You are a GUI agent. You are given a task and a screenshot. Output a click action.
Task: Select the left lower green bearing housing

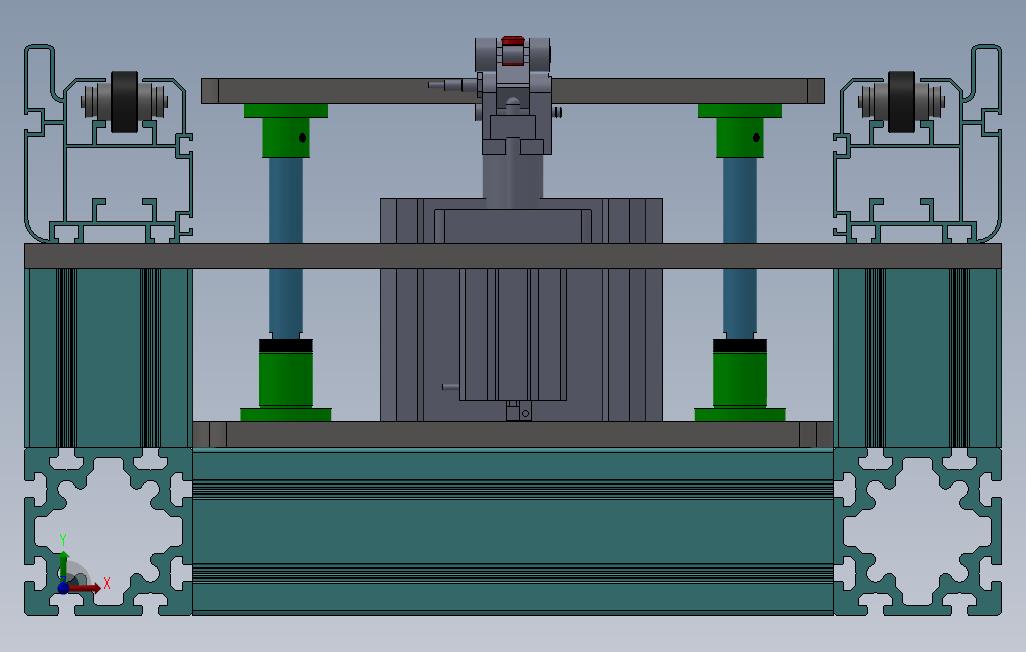286,386
